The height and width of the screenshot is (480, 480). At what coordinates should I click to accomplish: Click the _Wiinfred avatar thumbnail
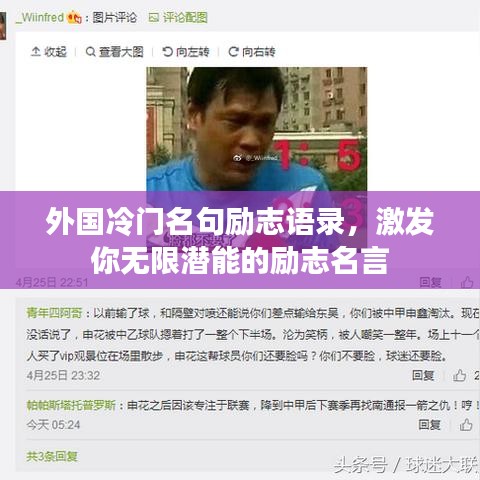[3, 26]
